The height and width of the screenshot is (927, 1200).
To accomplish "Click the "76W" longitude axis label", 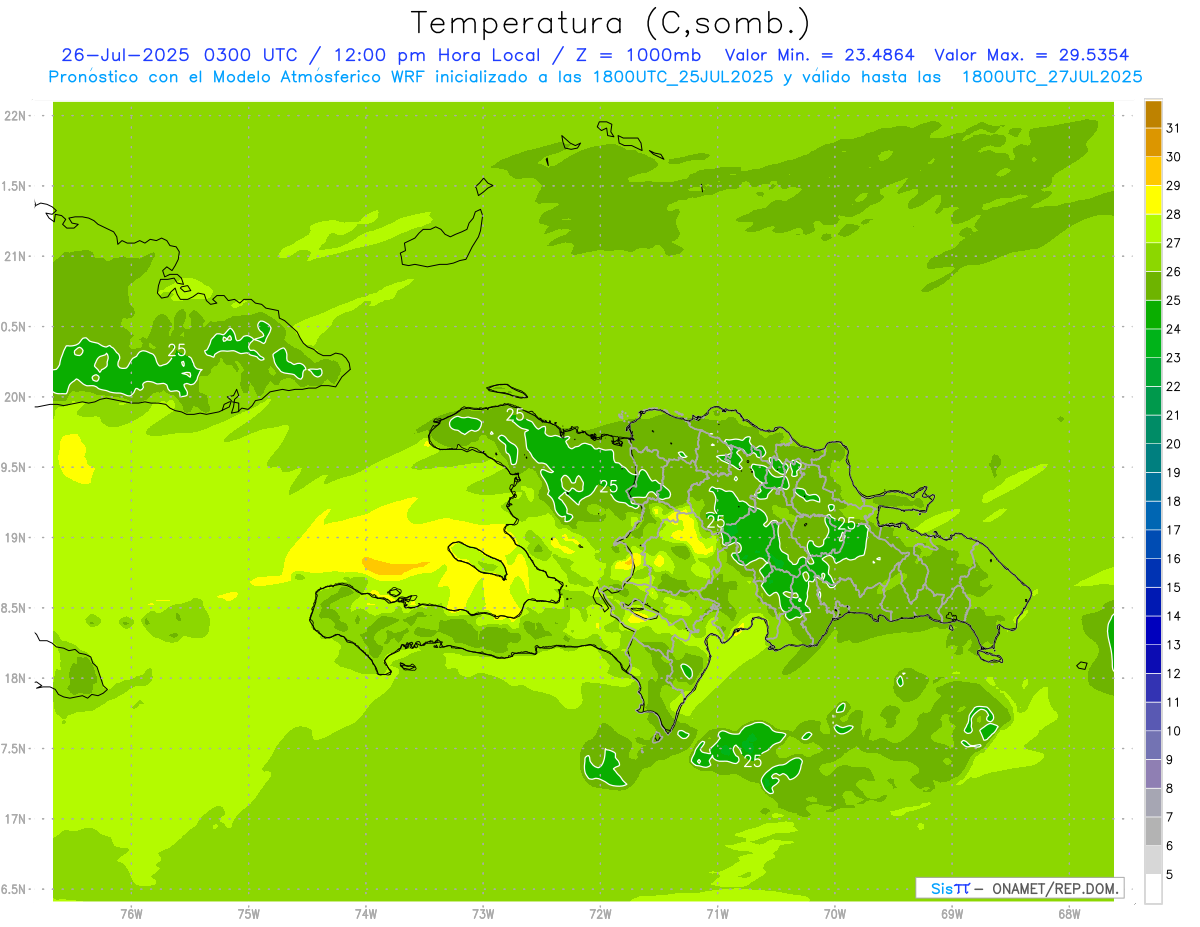I will coord(131,914).
